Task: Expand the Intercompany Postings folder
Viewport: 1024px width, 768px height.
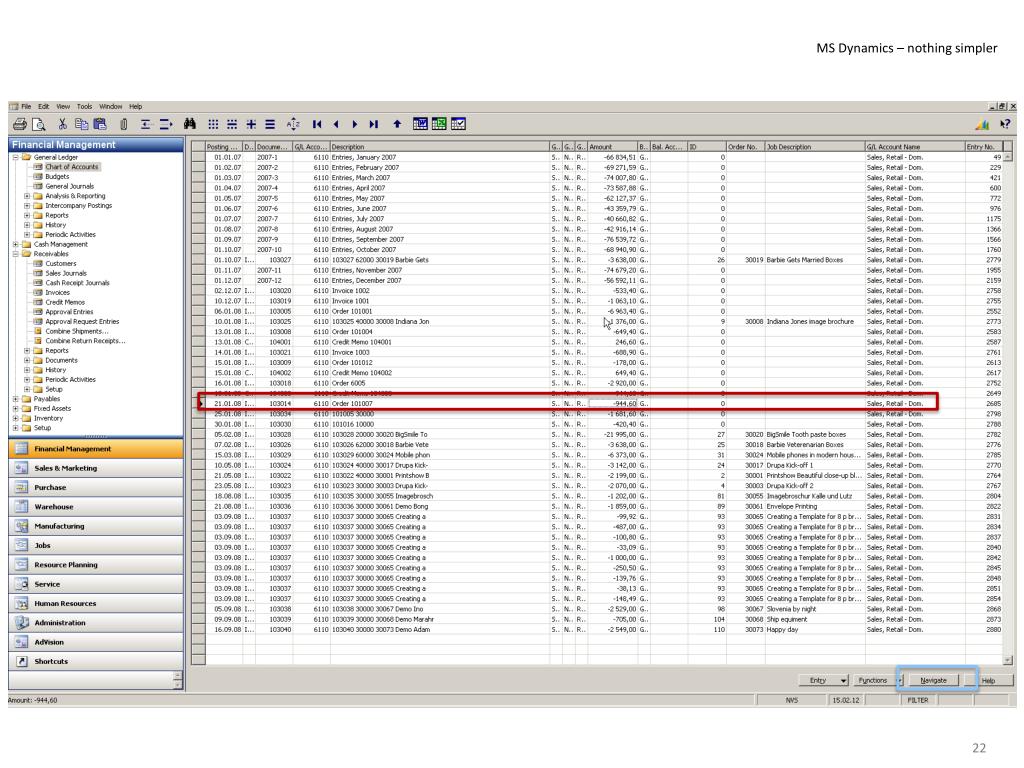Action: pos(27,206)
